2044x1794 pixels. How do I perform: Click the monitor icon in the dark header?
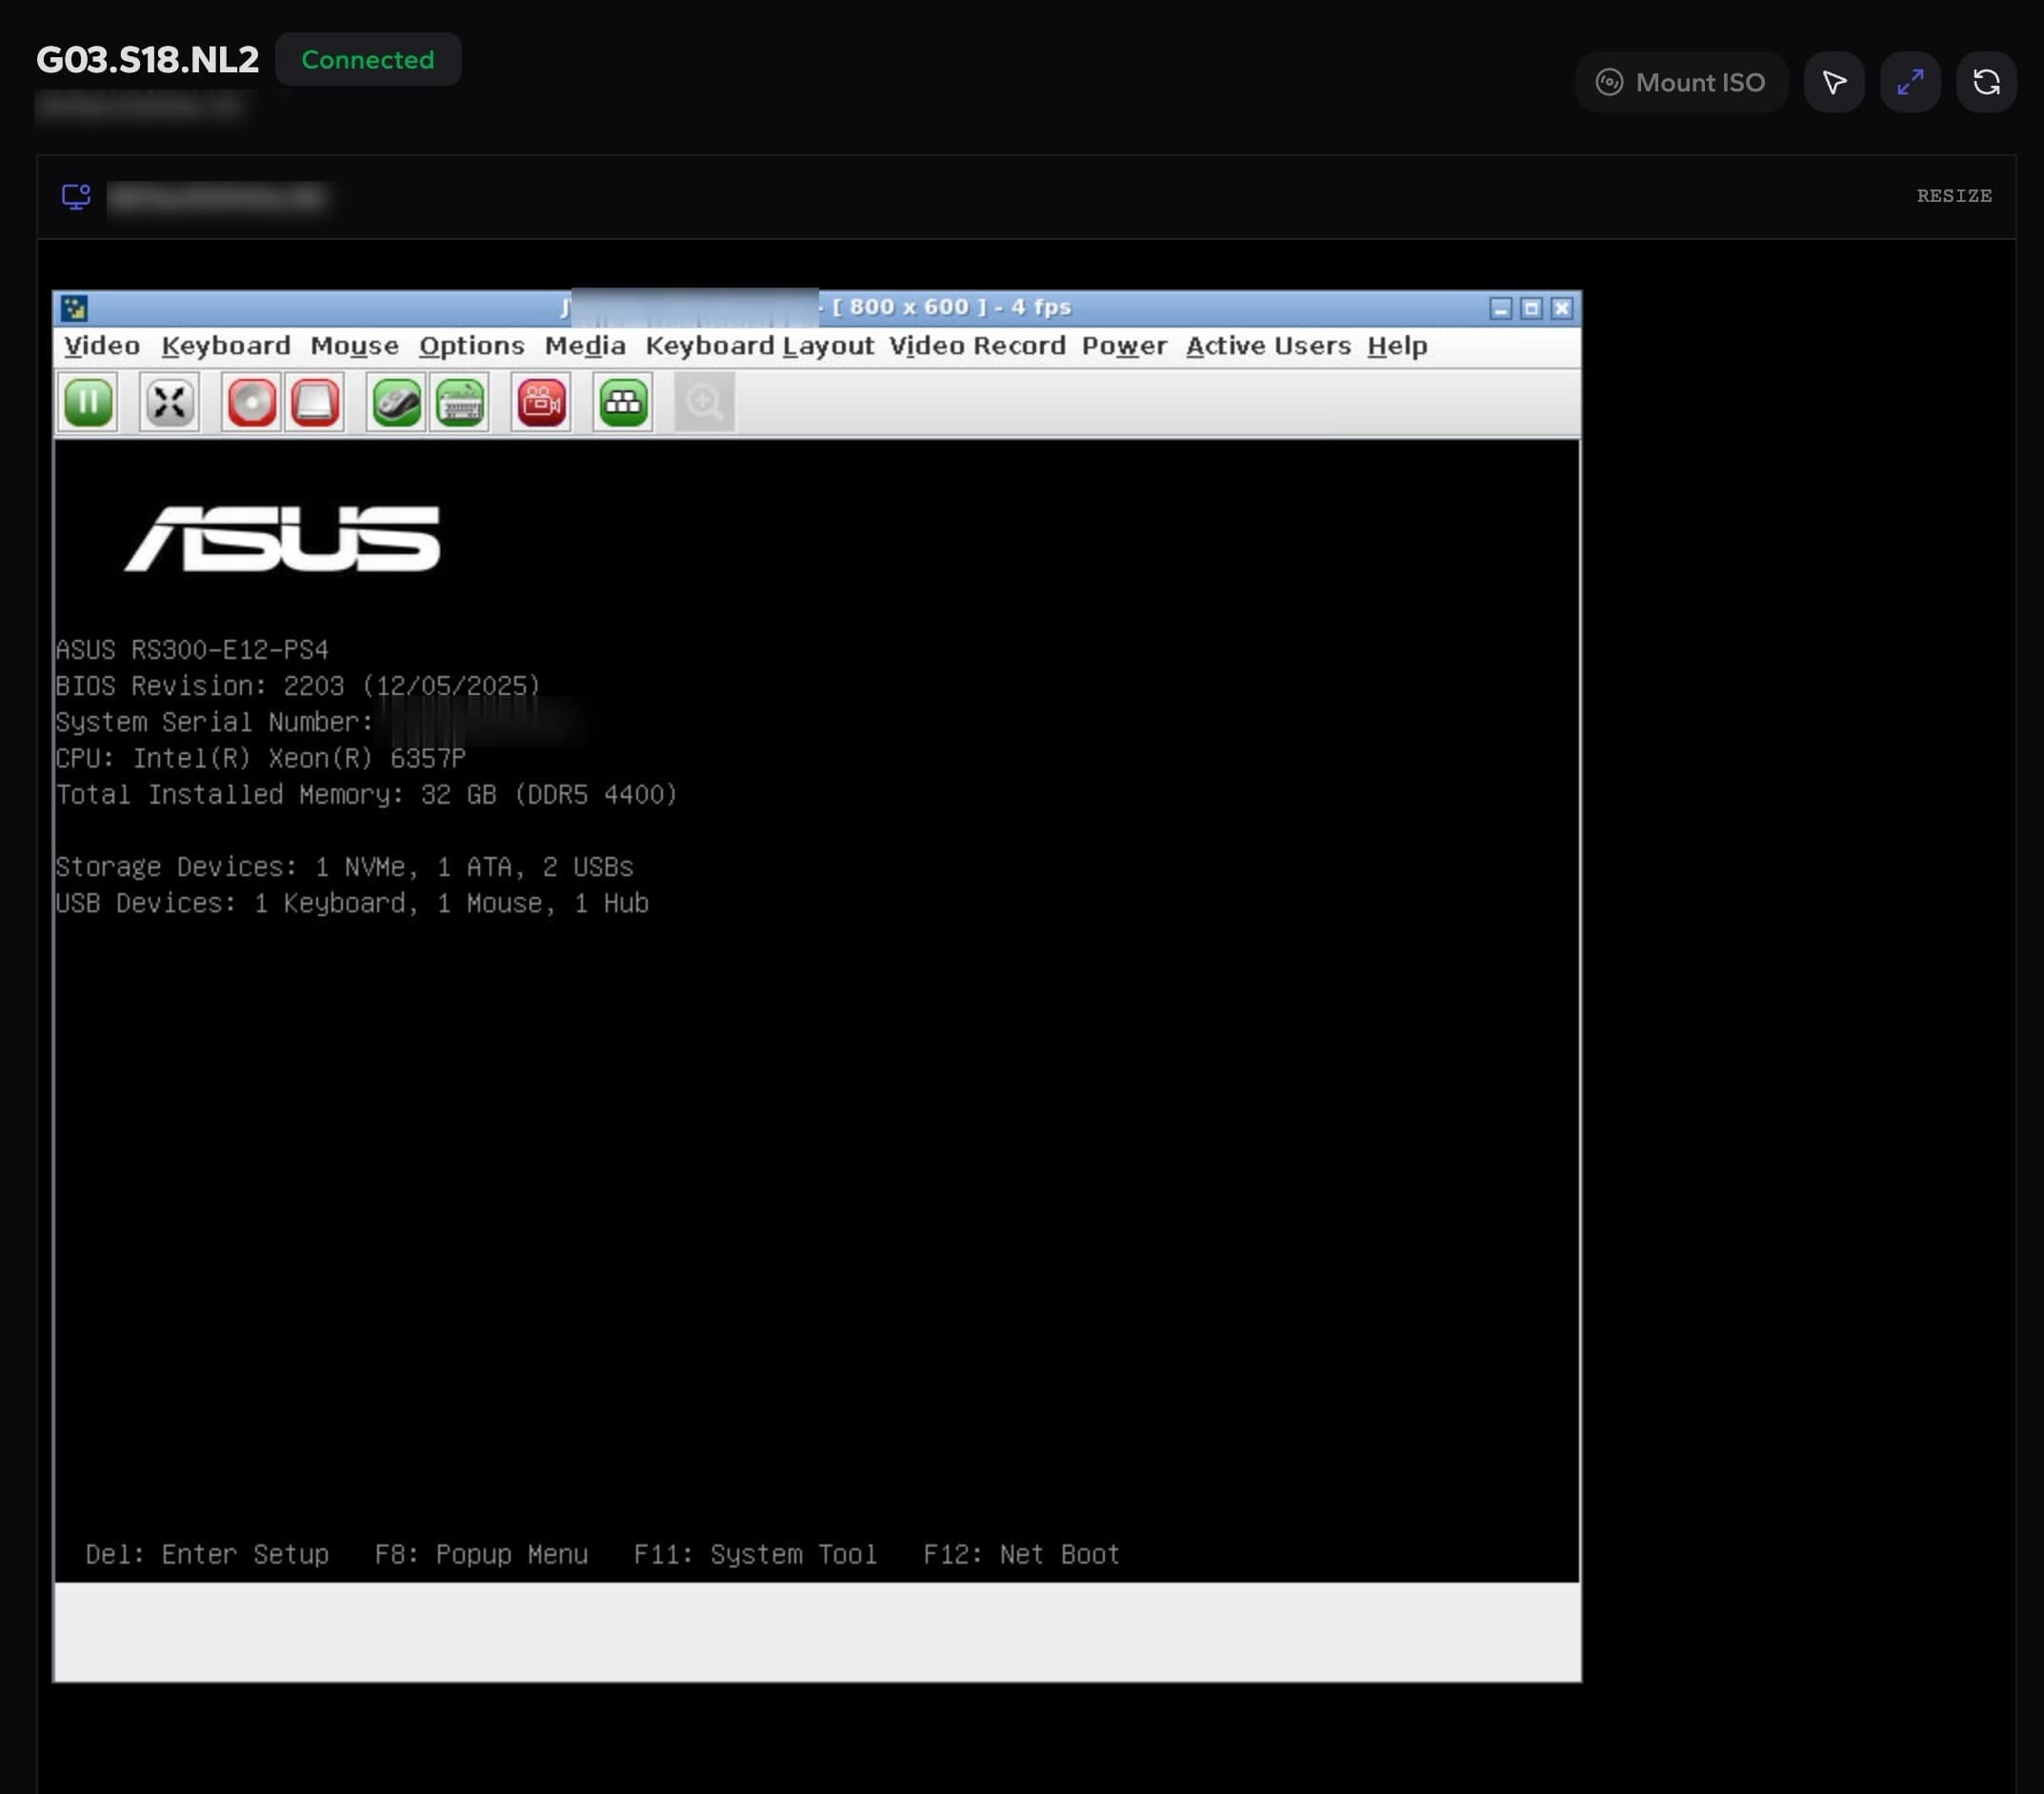pyautogui.click(x=76, y=197)
